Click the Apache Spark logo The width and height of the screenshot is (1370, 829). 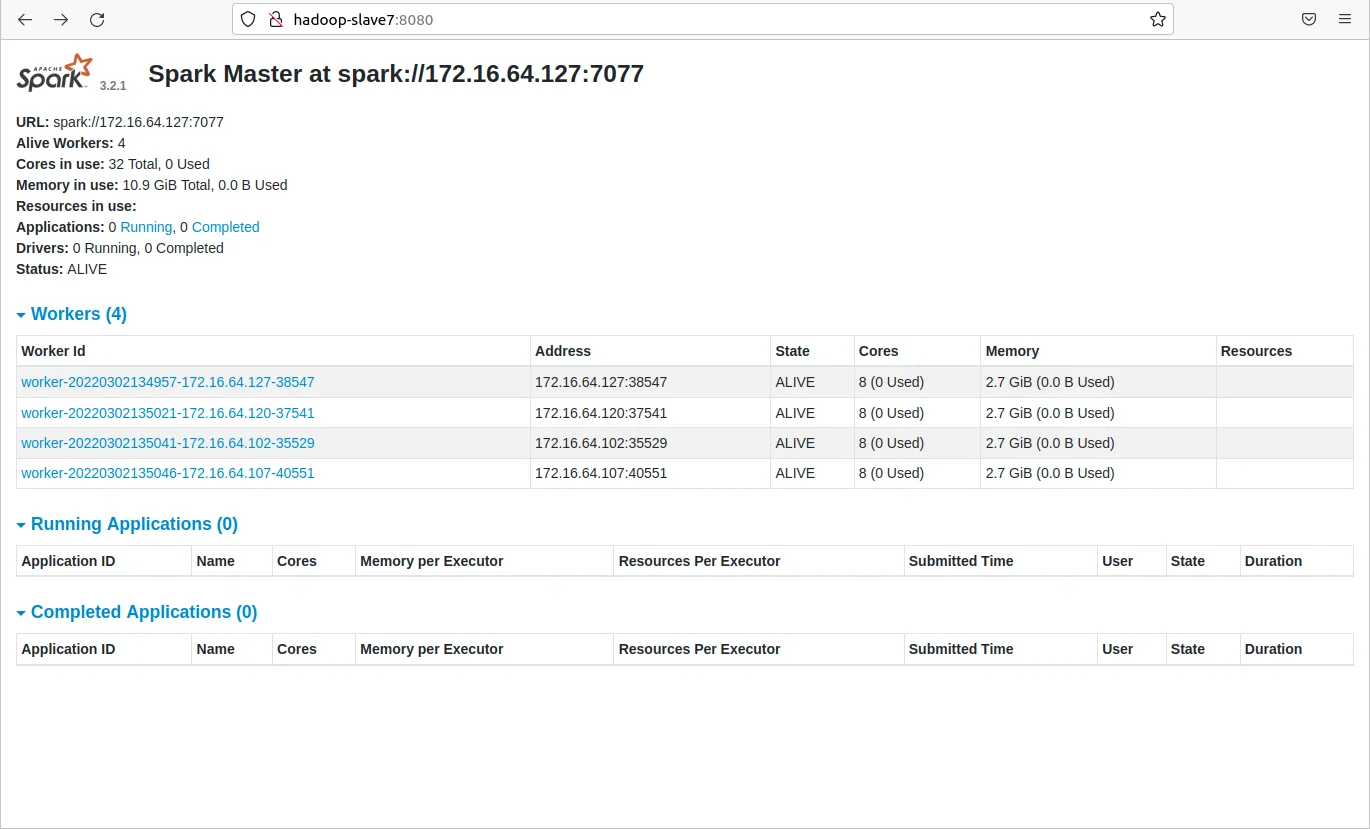pos(55,73)
